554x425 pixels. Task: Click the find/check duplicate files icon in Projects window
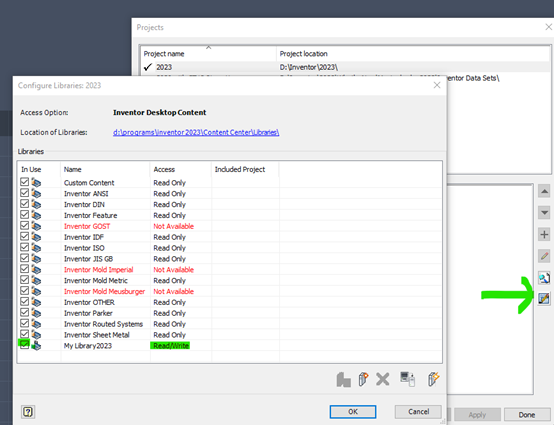pyautogui.click(x=544, y=278)
